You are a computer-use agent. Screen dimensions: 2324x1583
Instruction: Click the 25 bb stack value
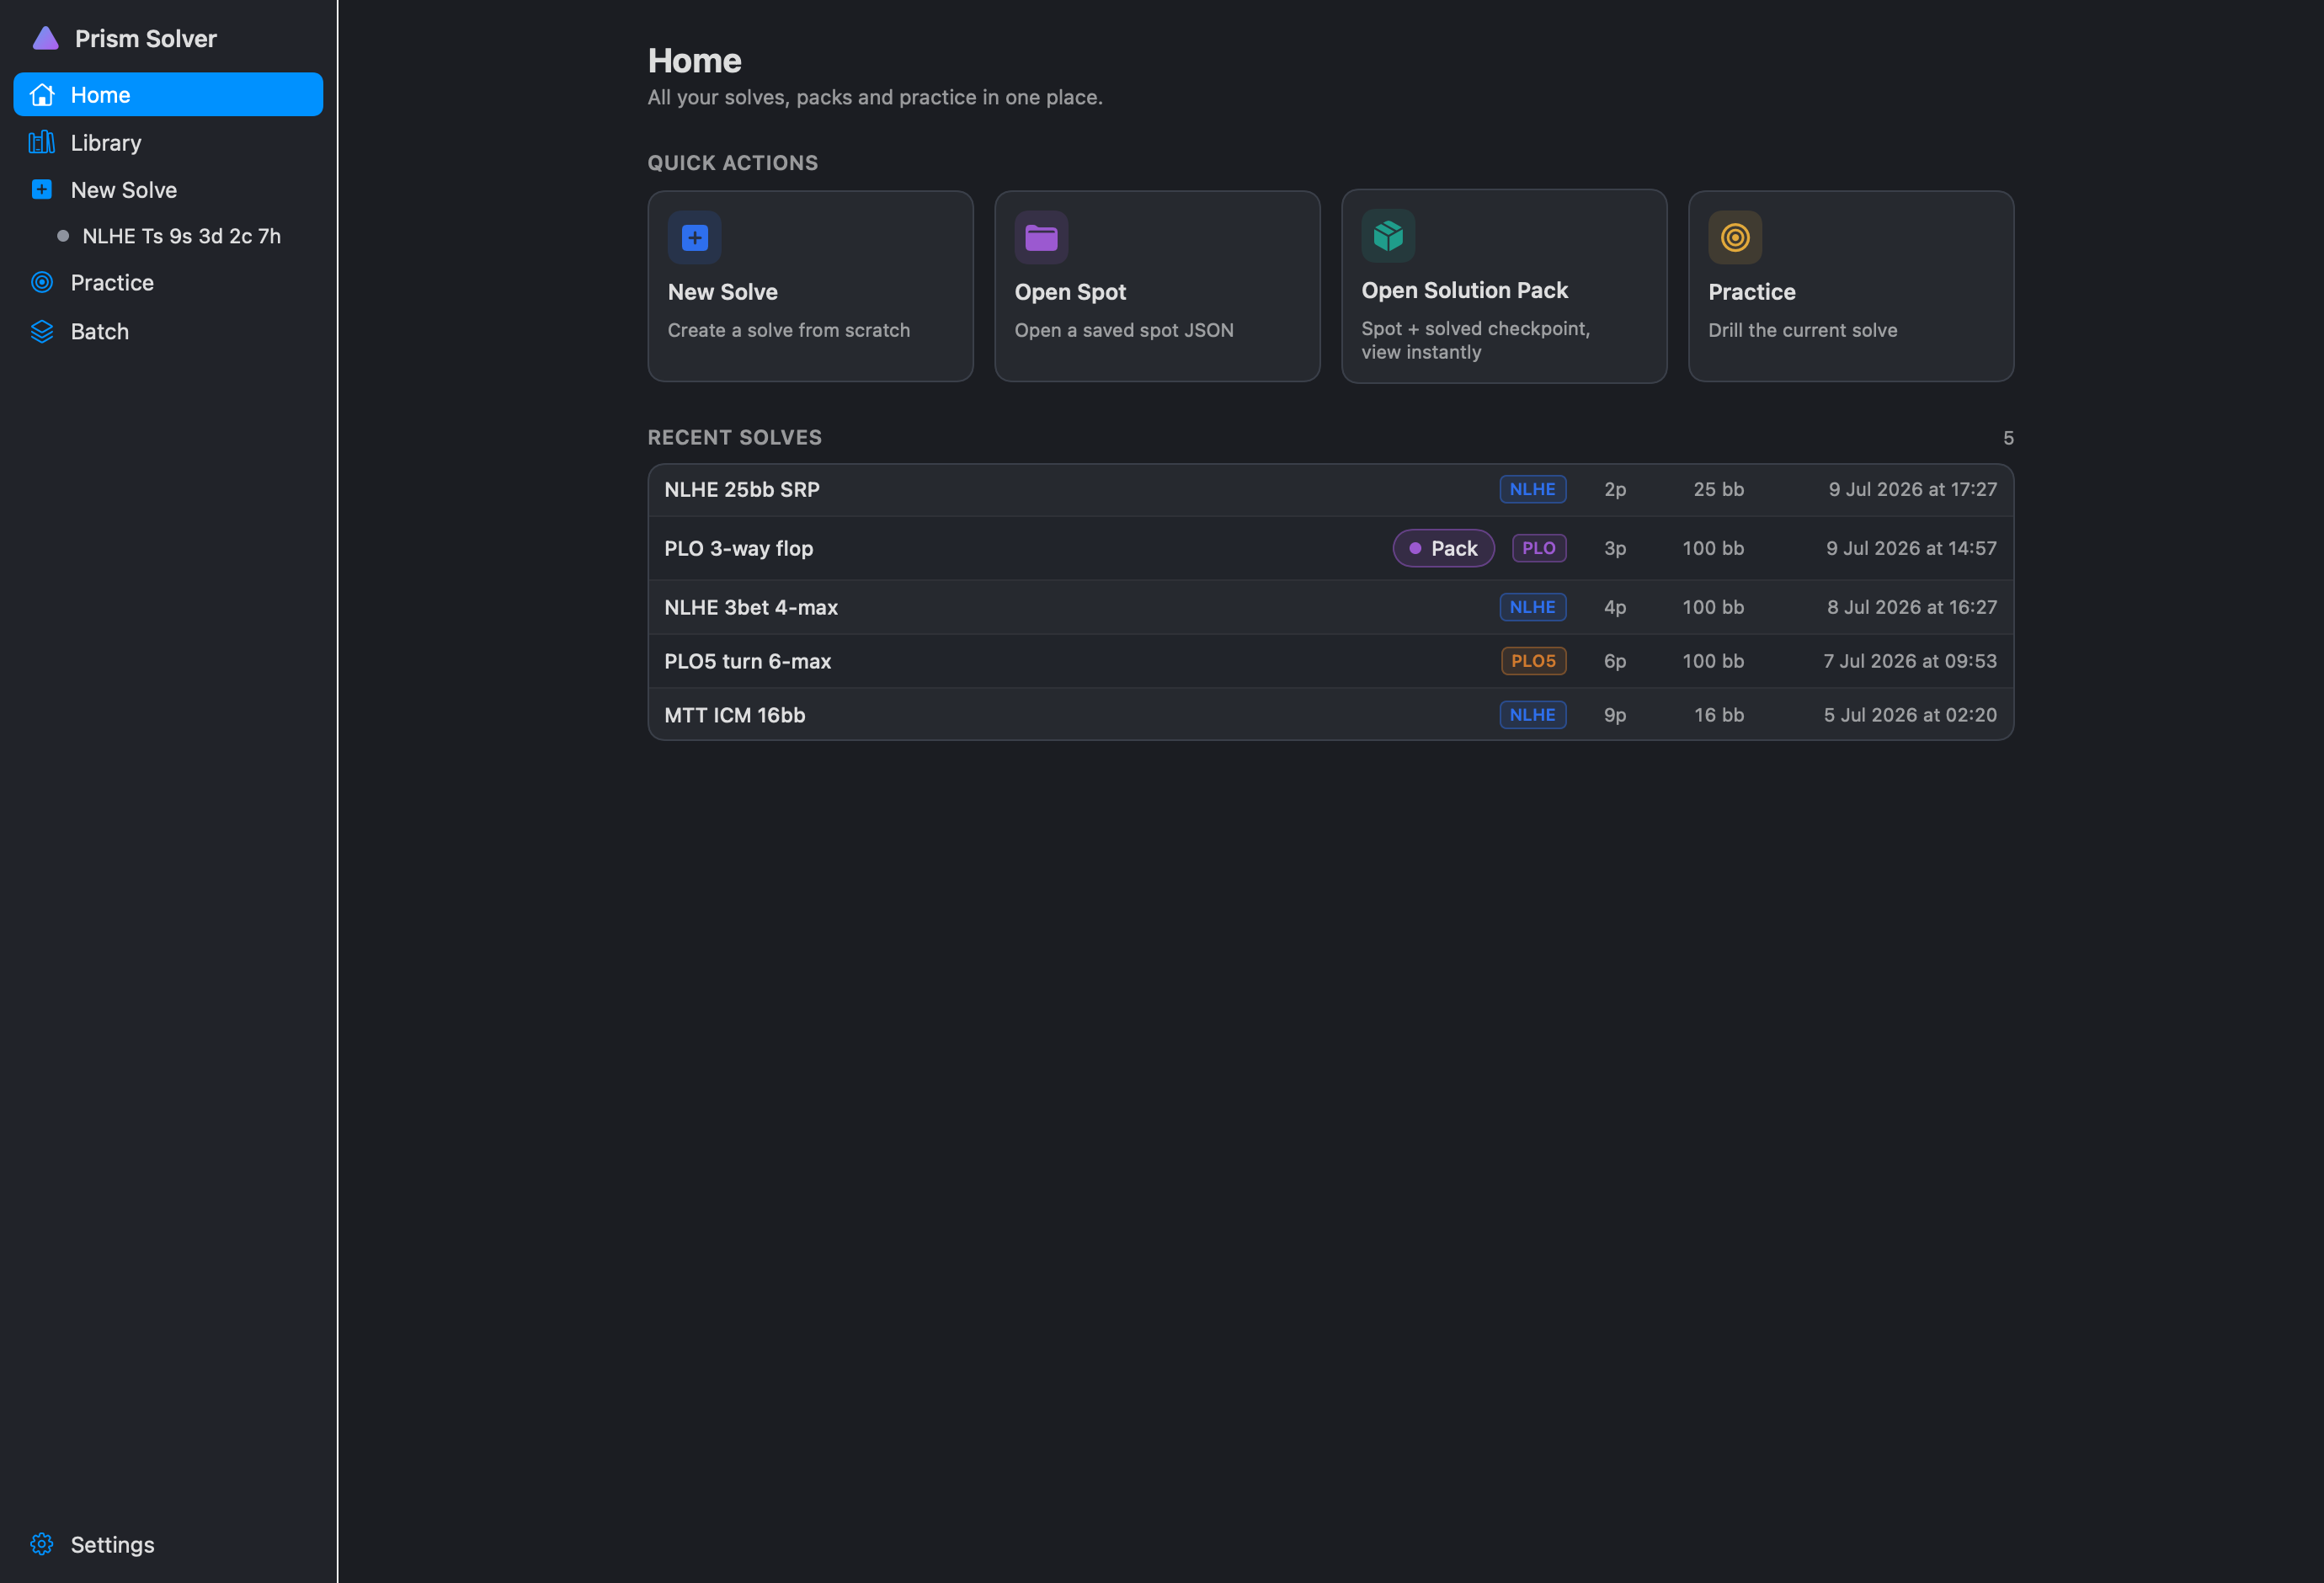(x=1718, y=489)
